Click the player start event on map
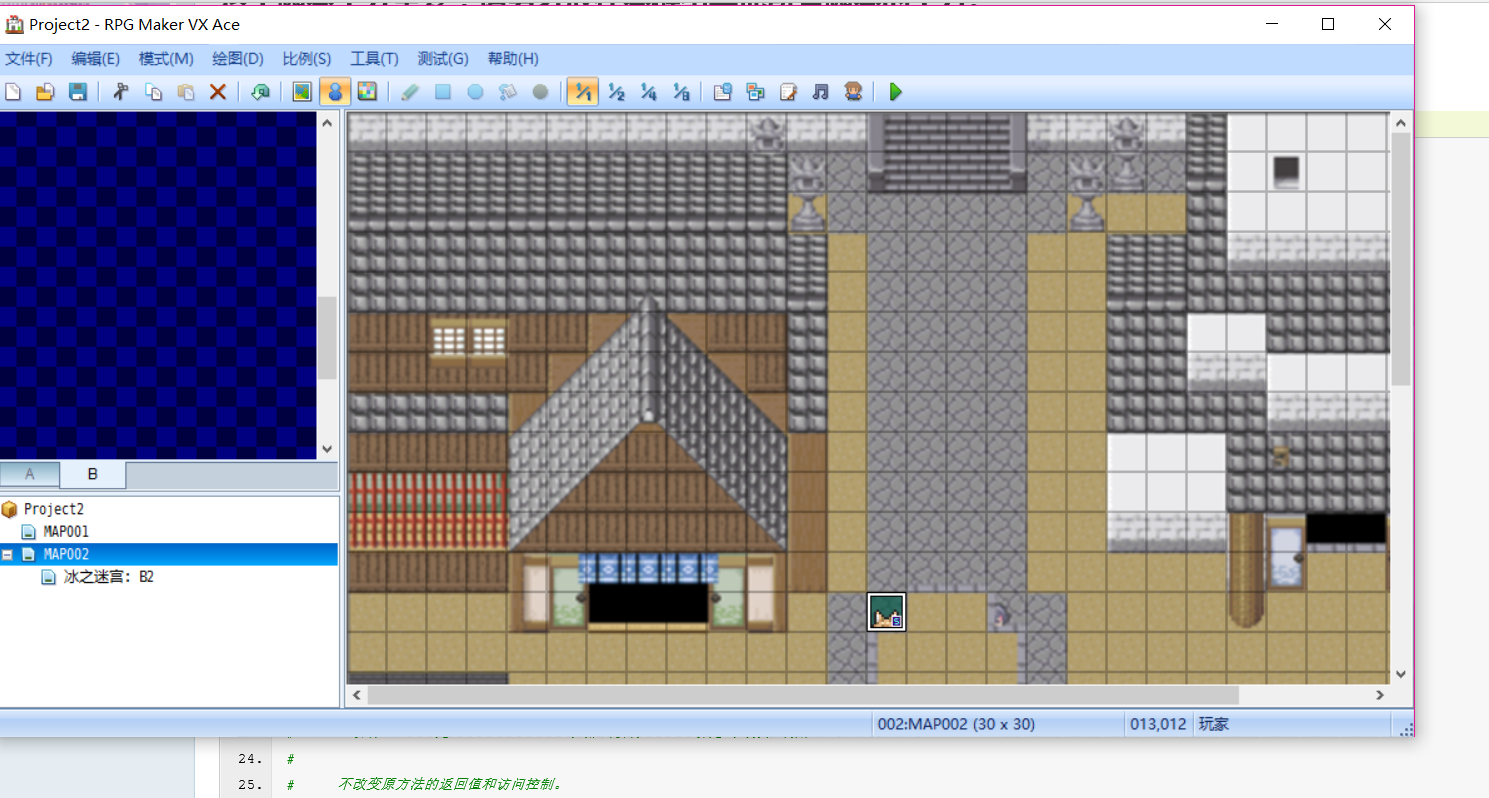 coord(886,612)
